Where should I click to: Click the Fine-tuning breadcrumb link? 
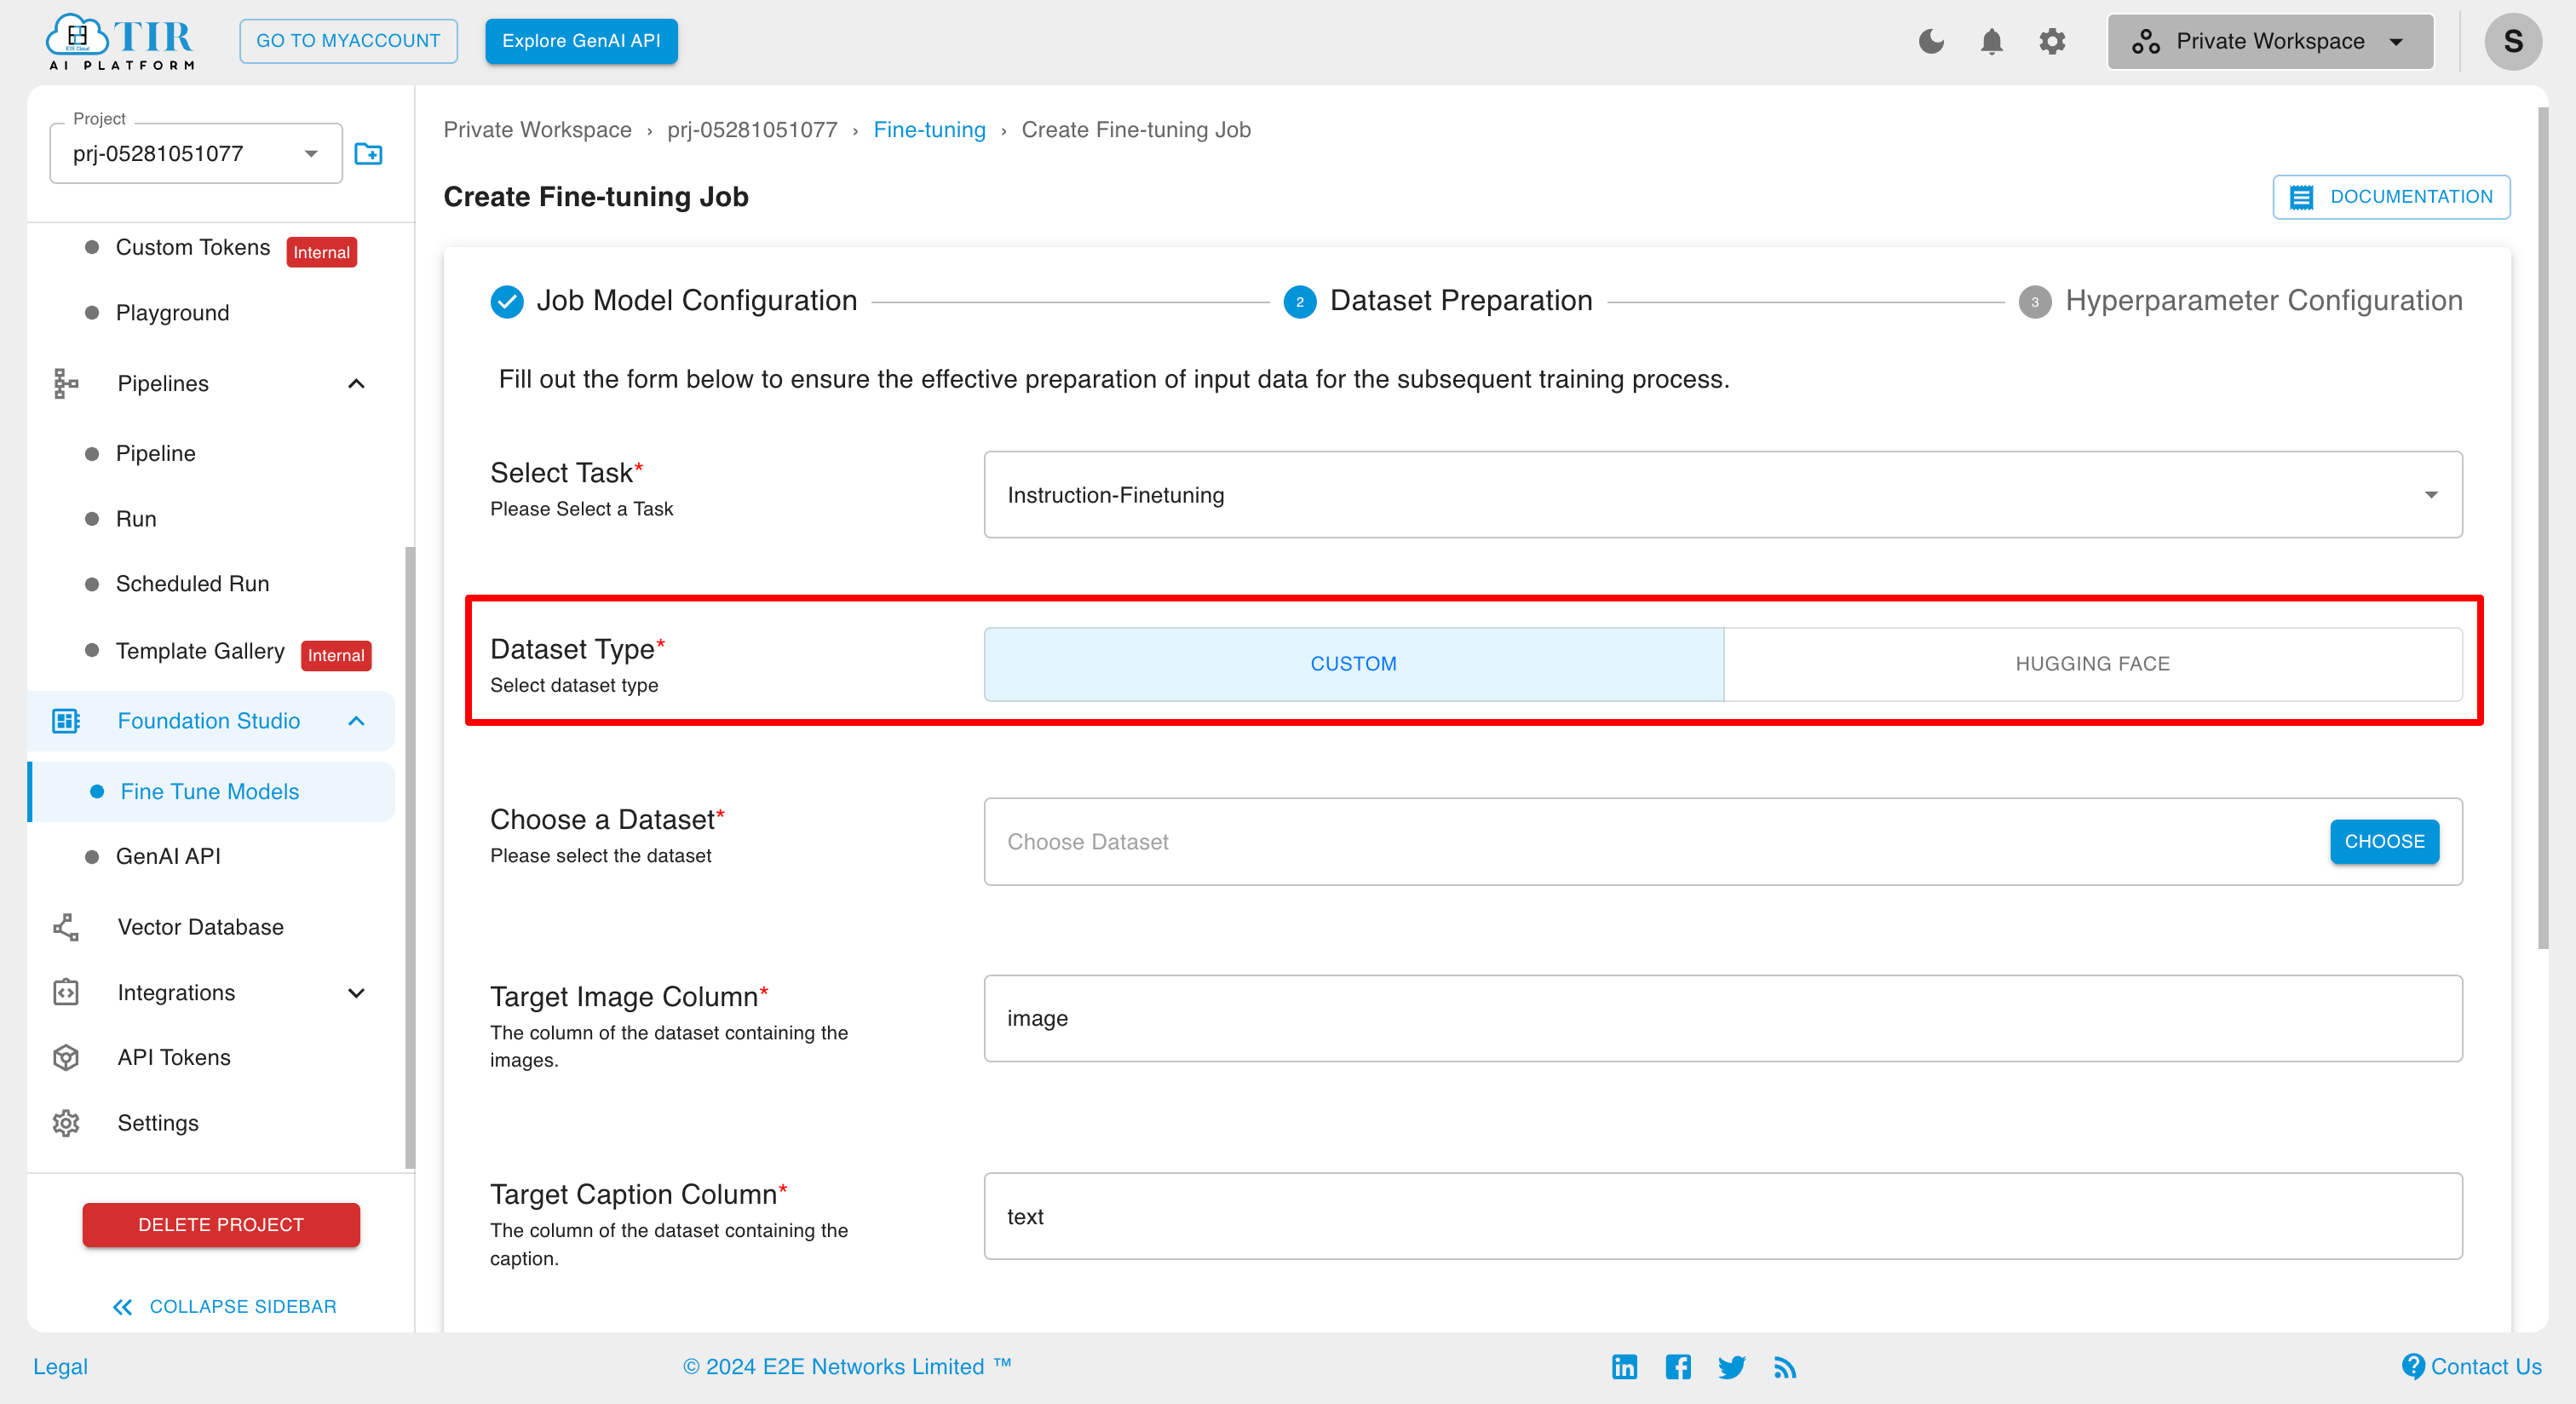pos(929,130)
